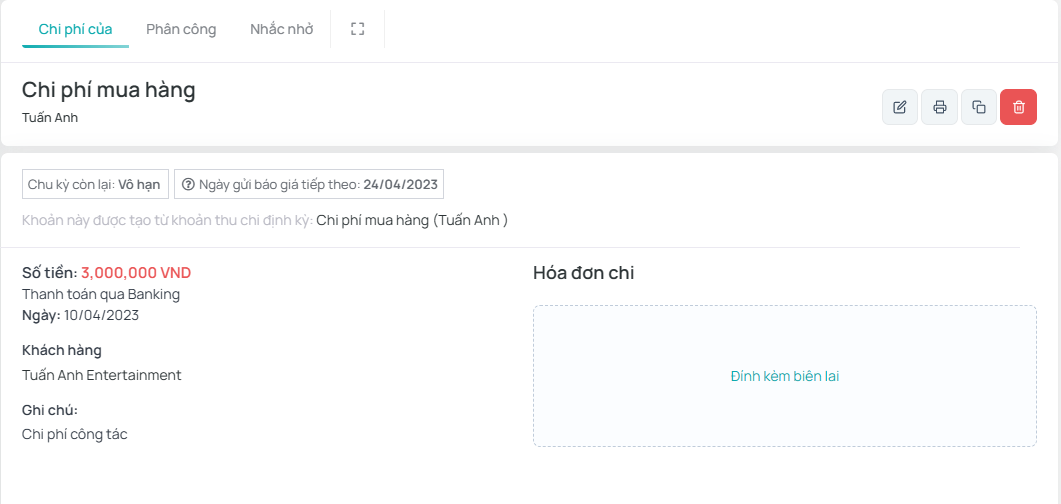Switch to the Phân công tab
The image size is (1061, 504).
point(181,29)
